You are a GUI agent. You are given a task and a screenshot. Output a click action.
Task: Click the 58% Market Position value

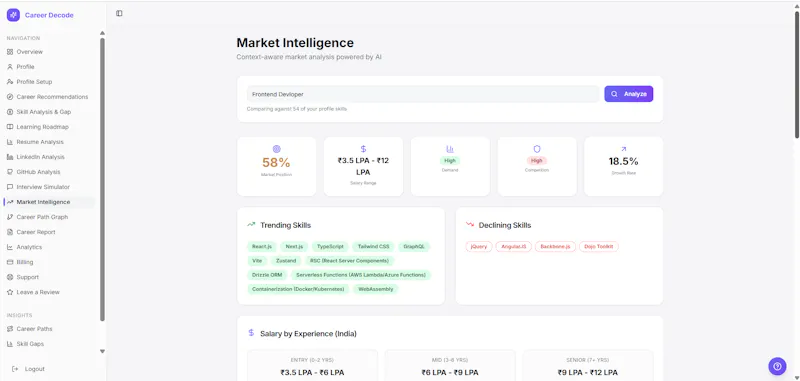click(x=277, y=163)
